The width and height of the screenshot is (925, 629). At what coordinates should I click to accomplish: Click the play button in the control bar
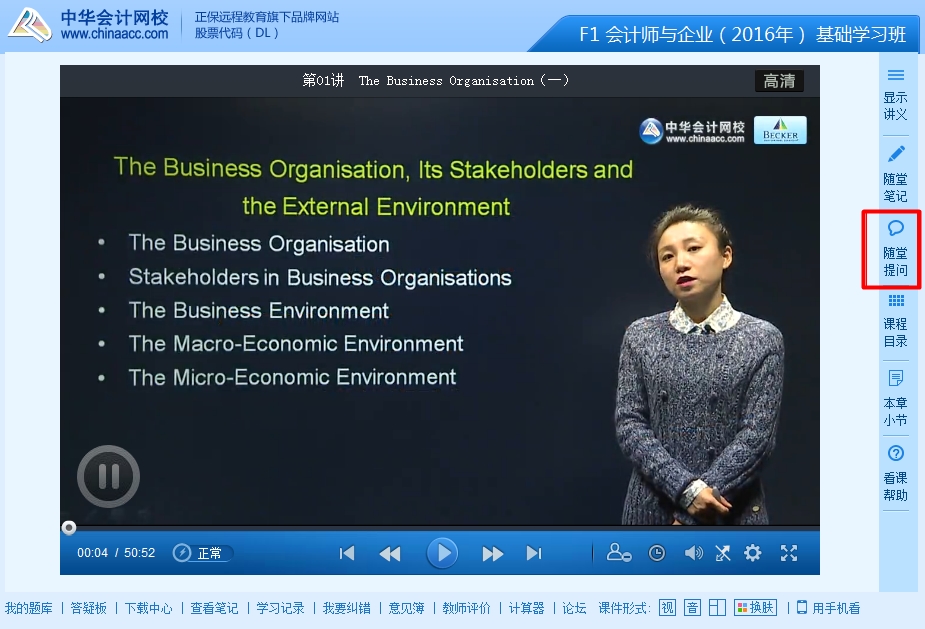click(441, 553)
